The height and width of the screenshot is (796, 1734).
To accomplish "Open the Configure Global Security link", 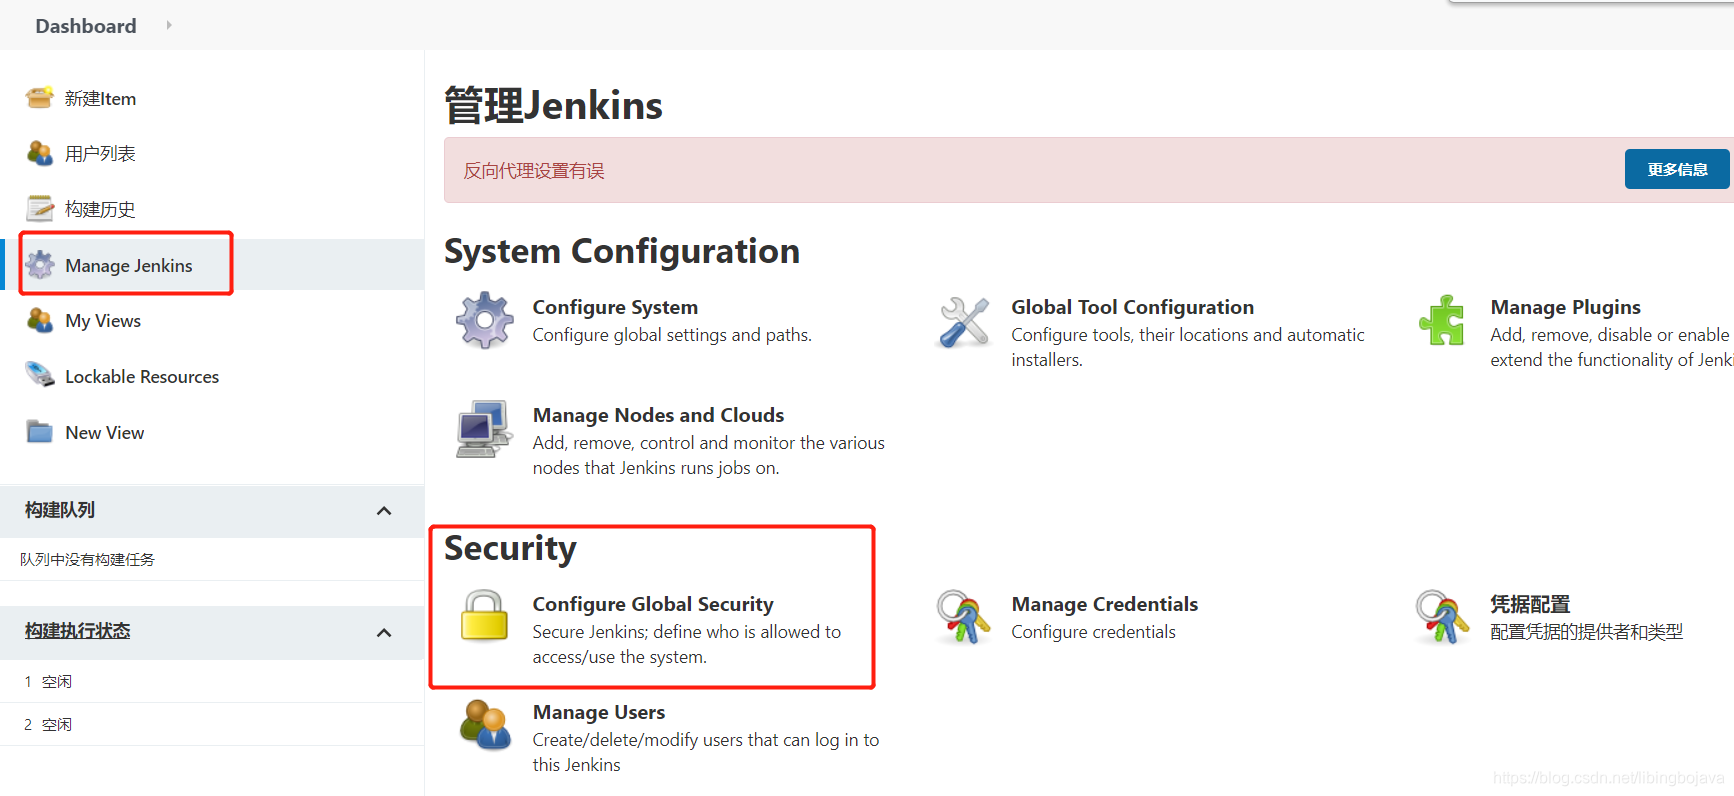I will (653, 604).
